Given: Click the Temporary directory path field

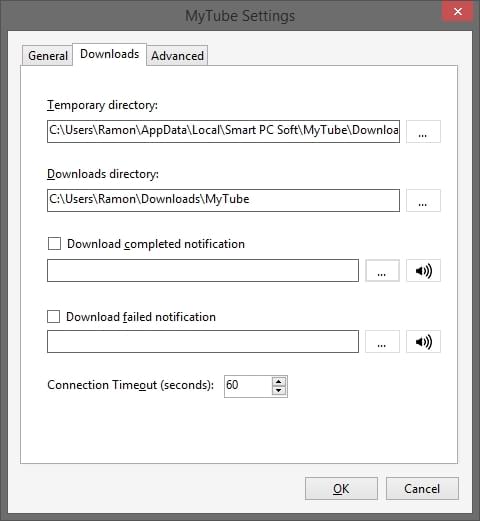Looking at the screenshot, I should tap(223, 131).
